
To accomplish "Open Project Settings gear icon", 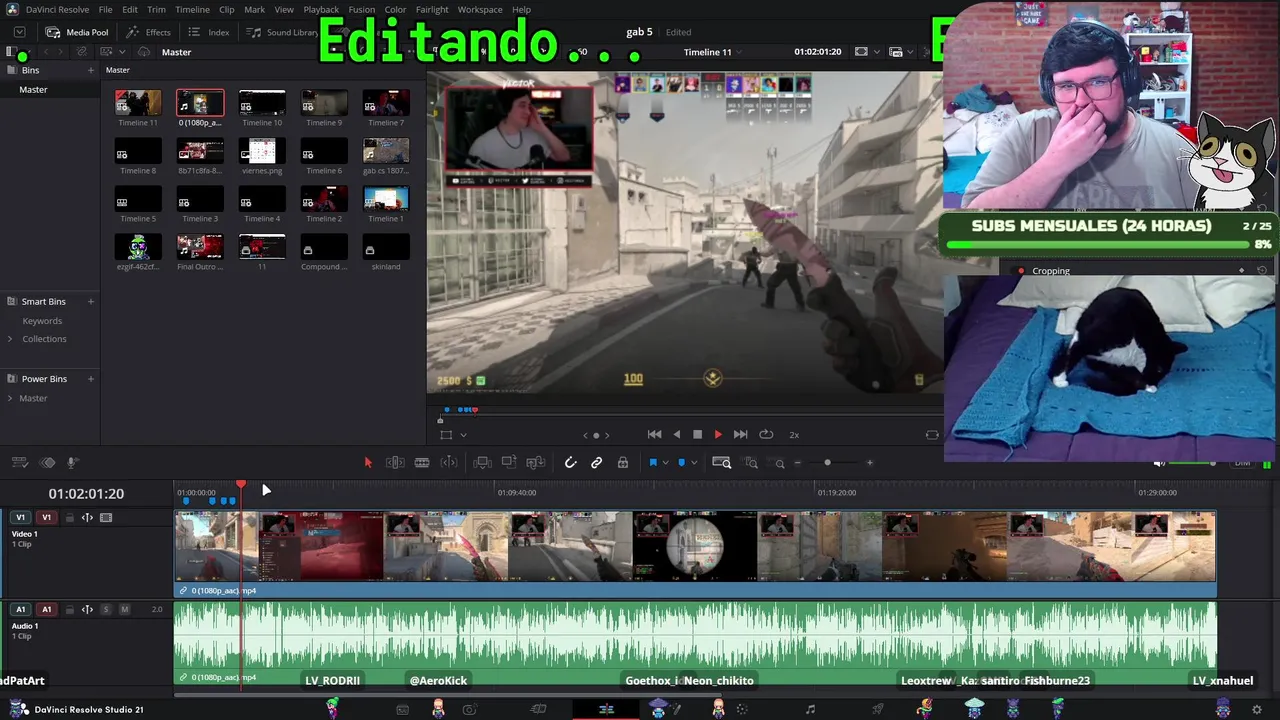I will (1257, 710).
